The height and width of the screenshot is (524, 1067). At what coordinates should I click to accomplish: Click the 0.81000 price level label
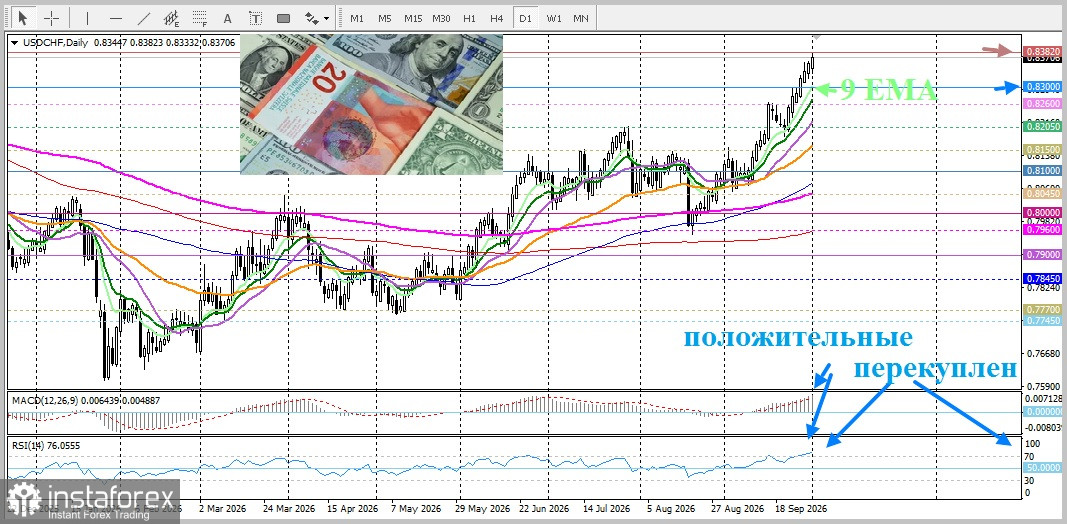click(1043, 171)
